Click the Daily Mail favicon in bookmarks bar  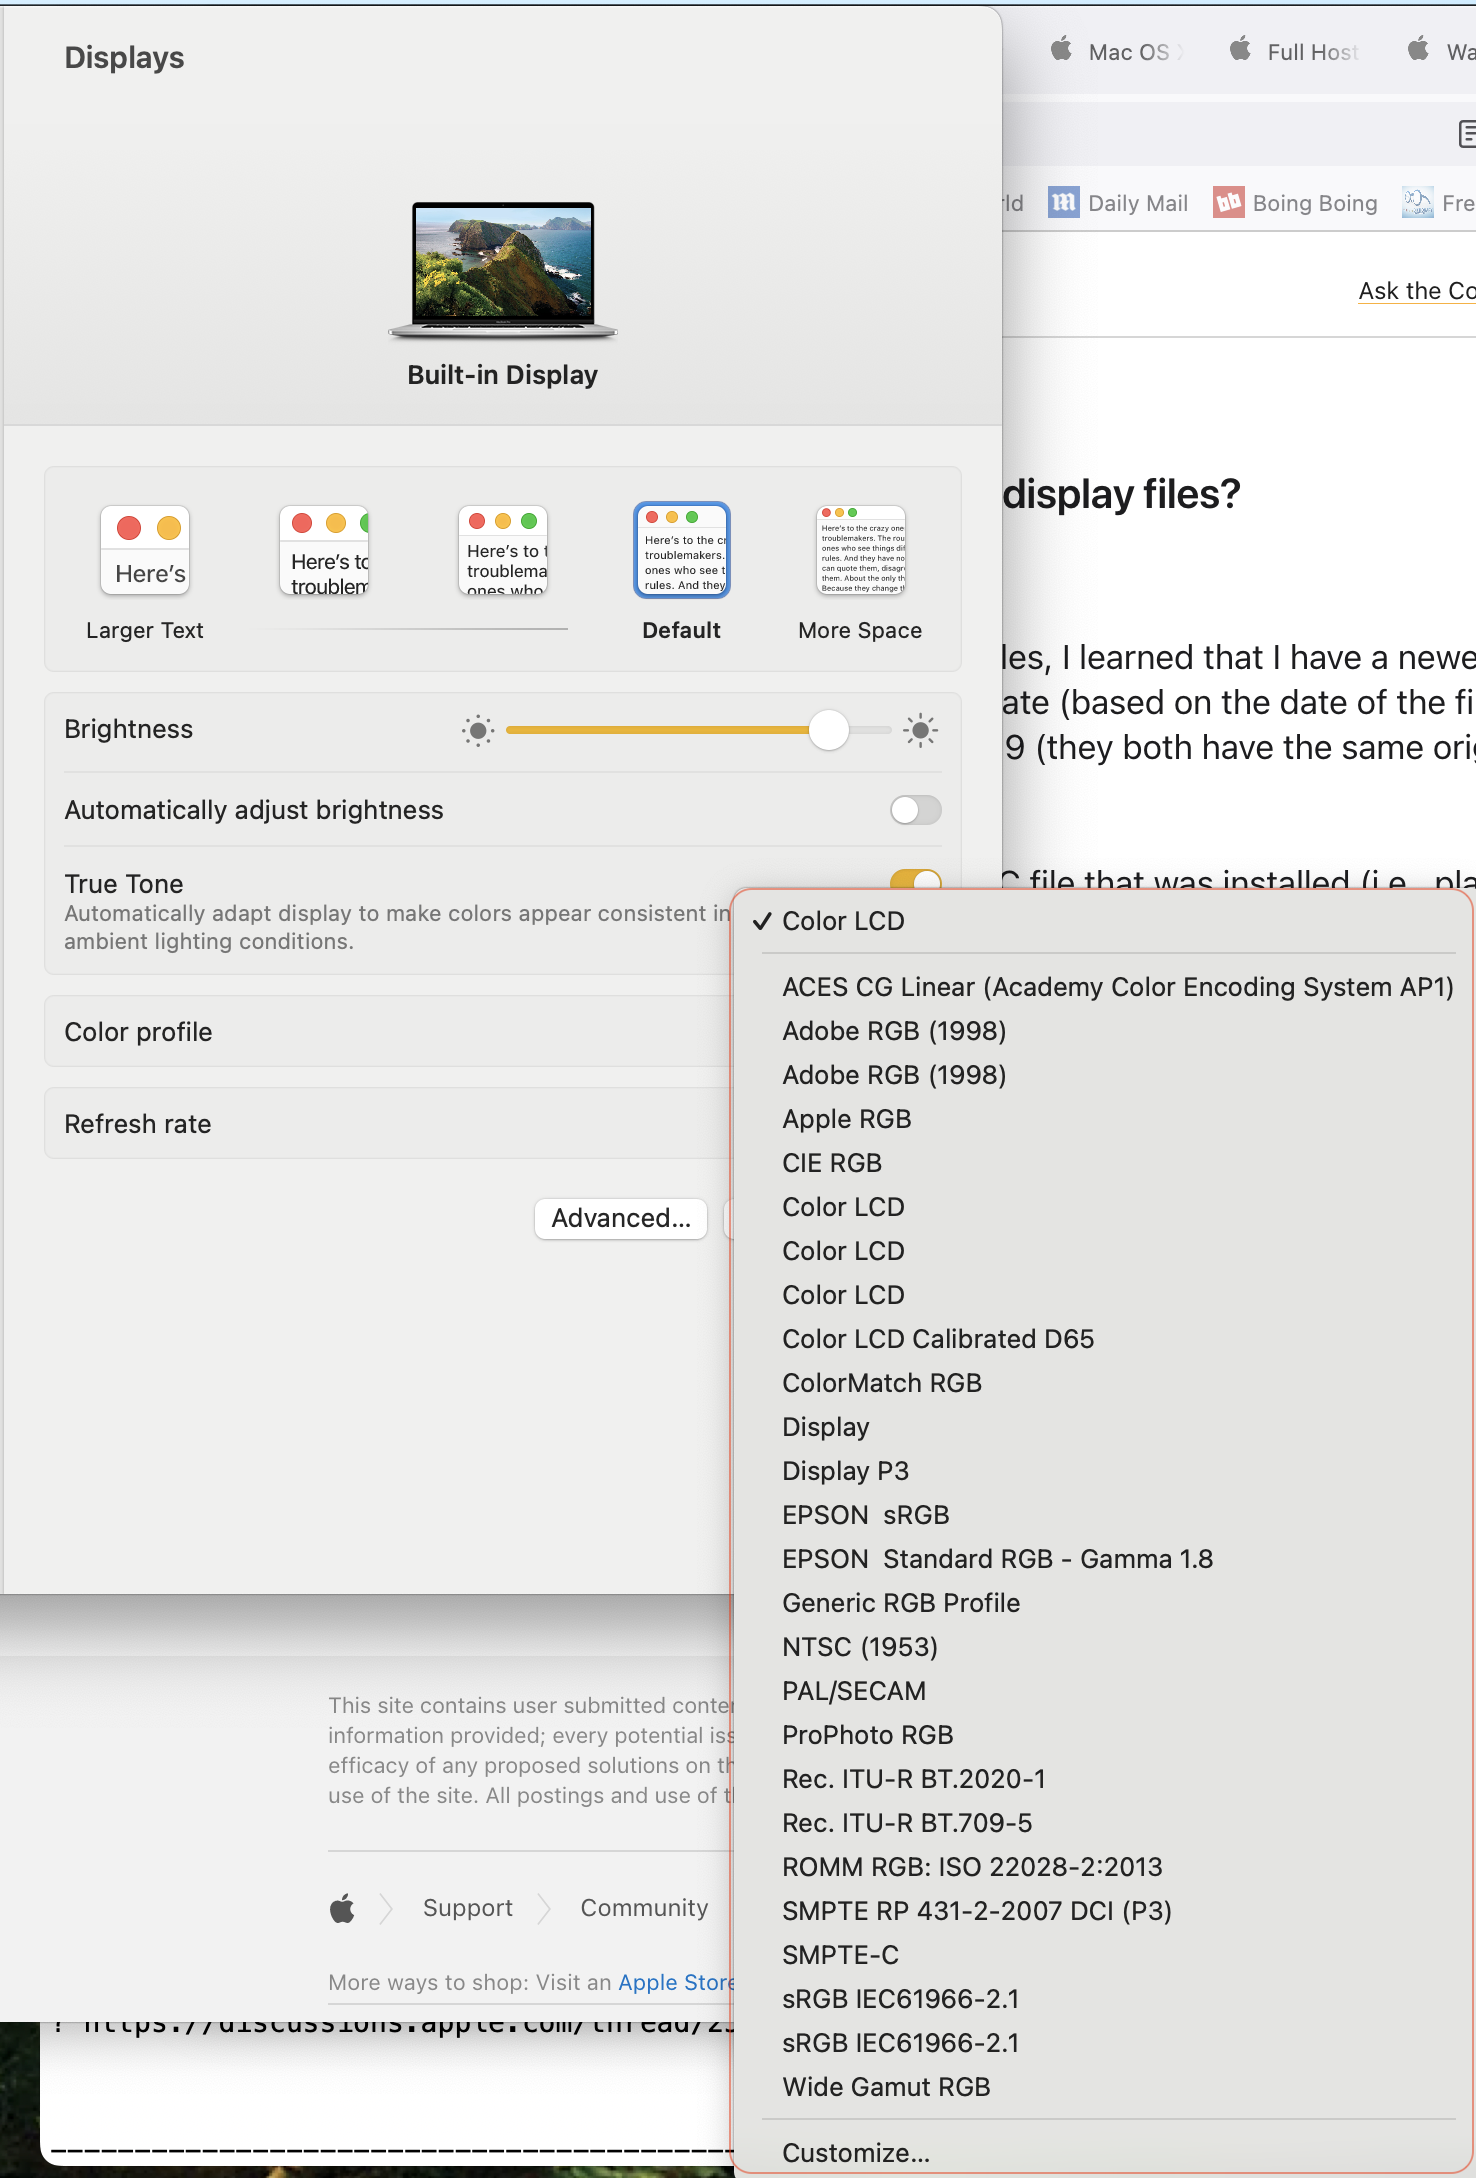pos(1064,203)
